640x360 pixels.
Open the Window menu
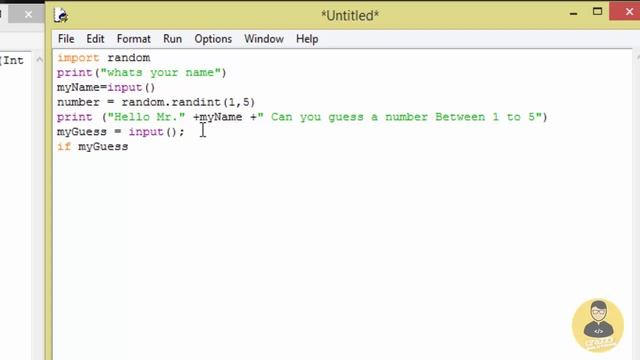click(264, 39)
